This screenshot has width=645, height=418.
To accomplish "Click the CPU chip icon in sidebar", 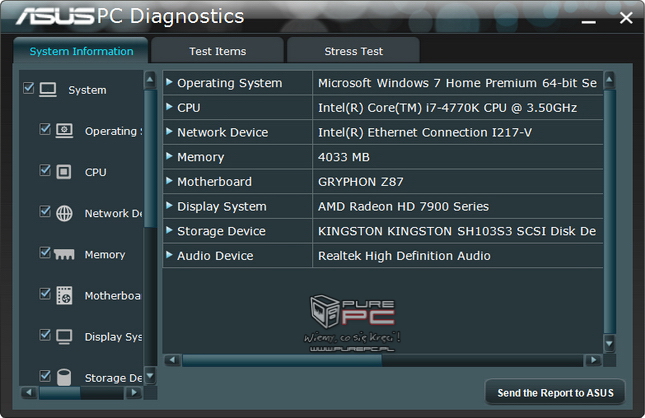I will click(x=64, y=172).
